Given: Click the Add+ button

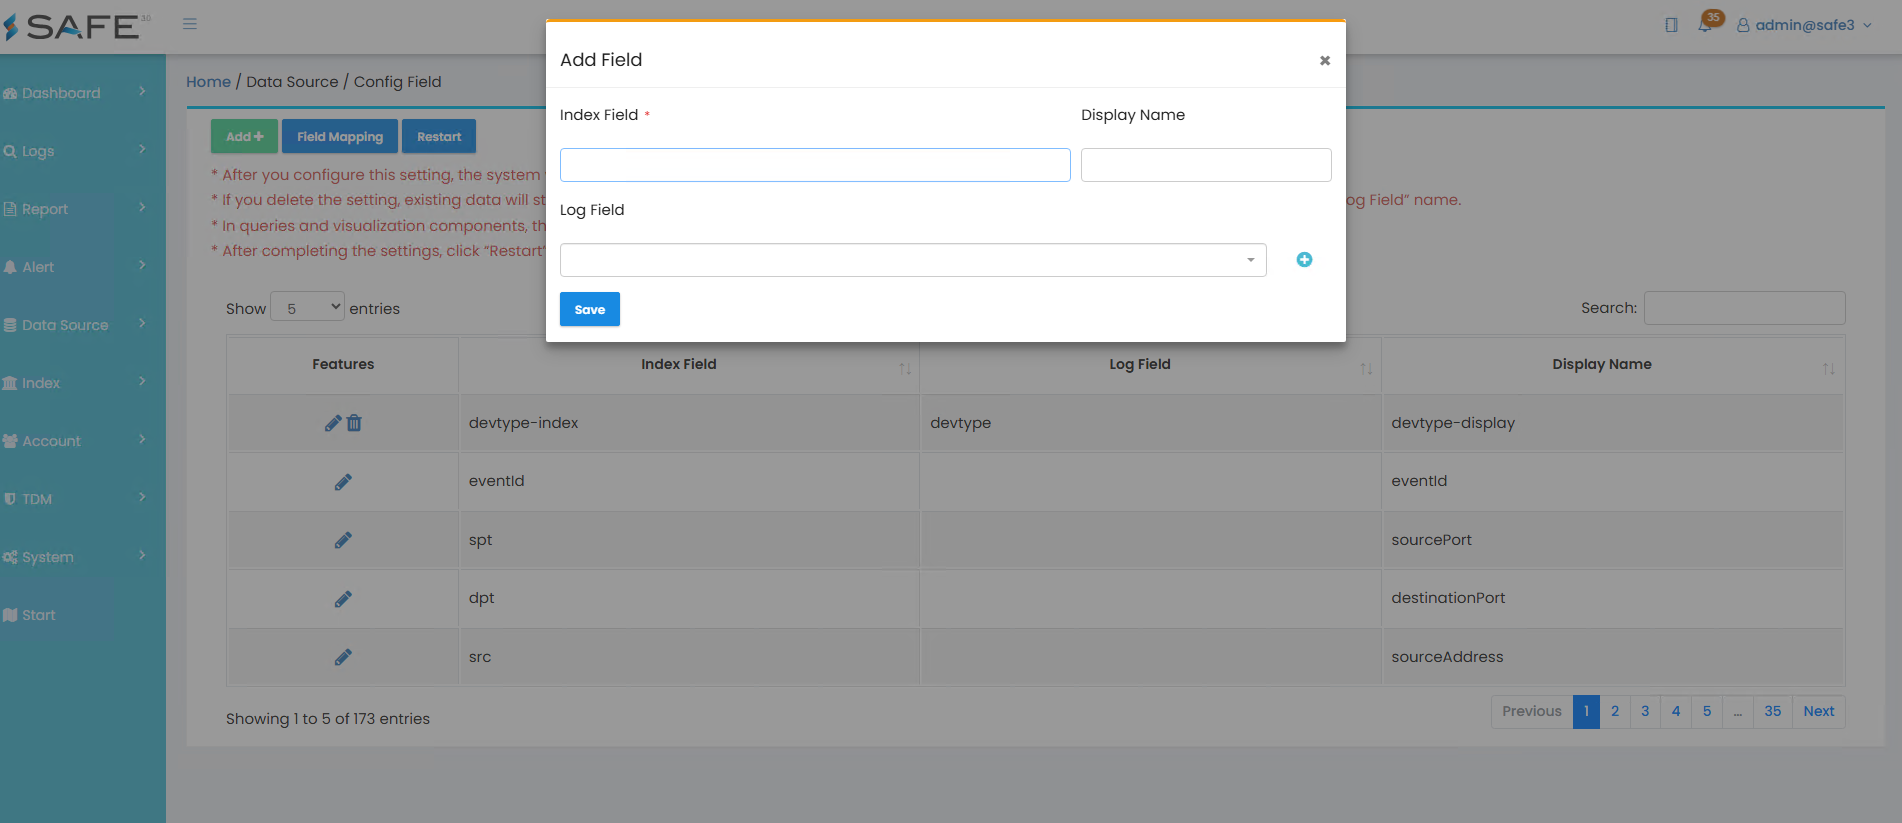Looking at the screenshot, I should 244,137.
